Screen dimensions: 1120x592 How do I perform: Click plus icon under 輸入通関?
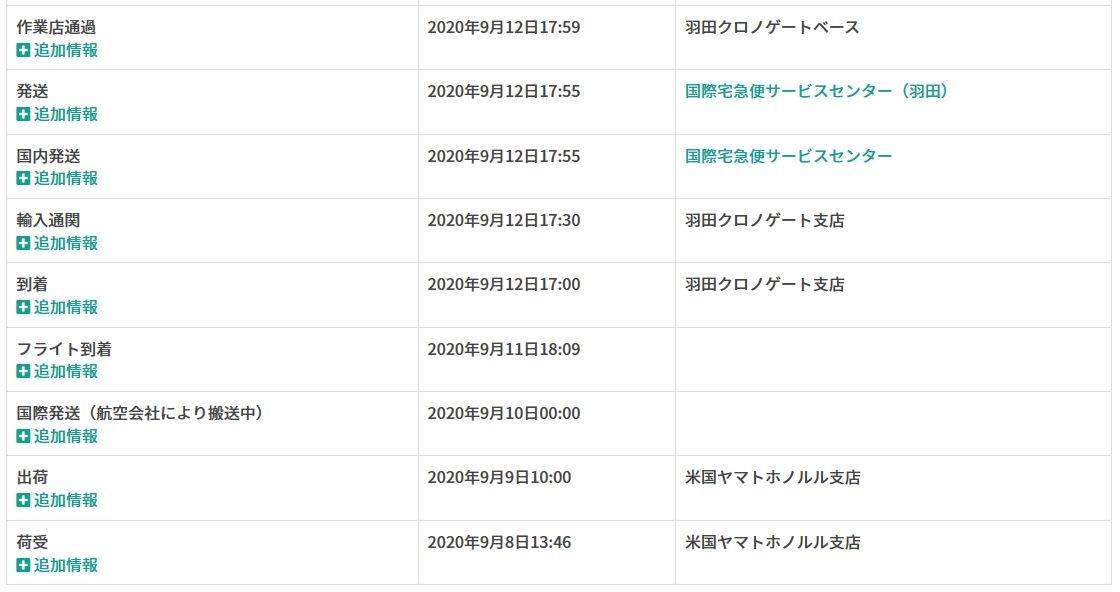[23, 243]
